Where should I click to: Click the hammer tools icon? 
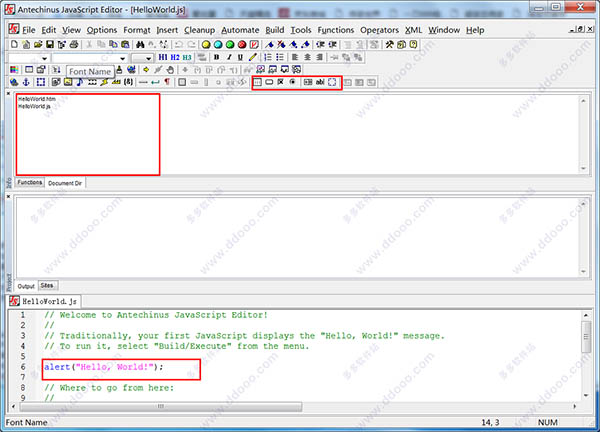(x=389, y=44)
